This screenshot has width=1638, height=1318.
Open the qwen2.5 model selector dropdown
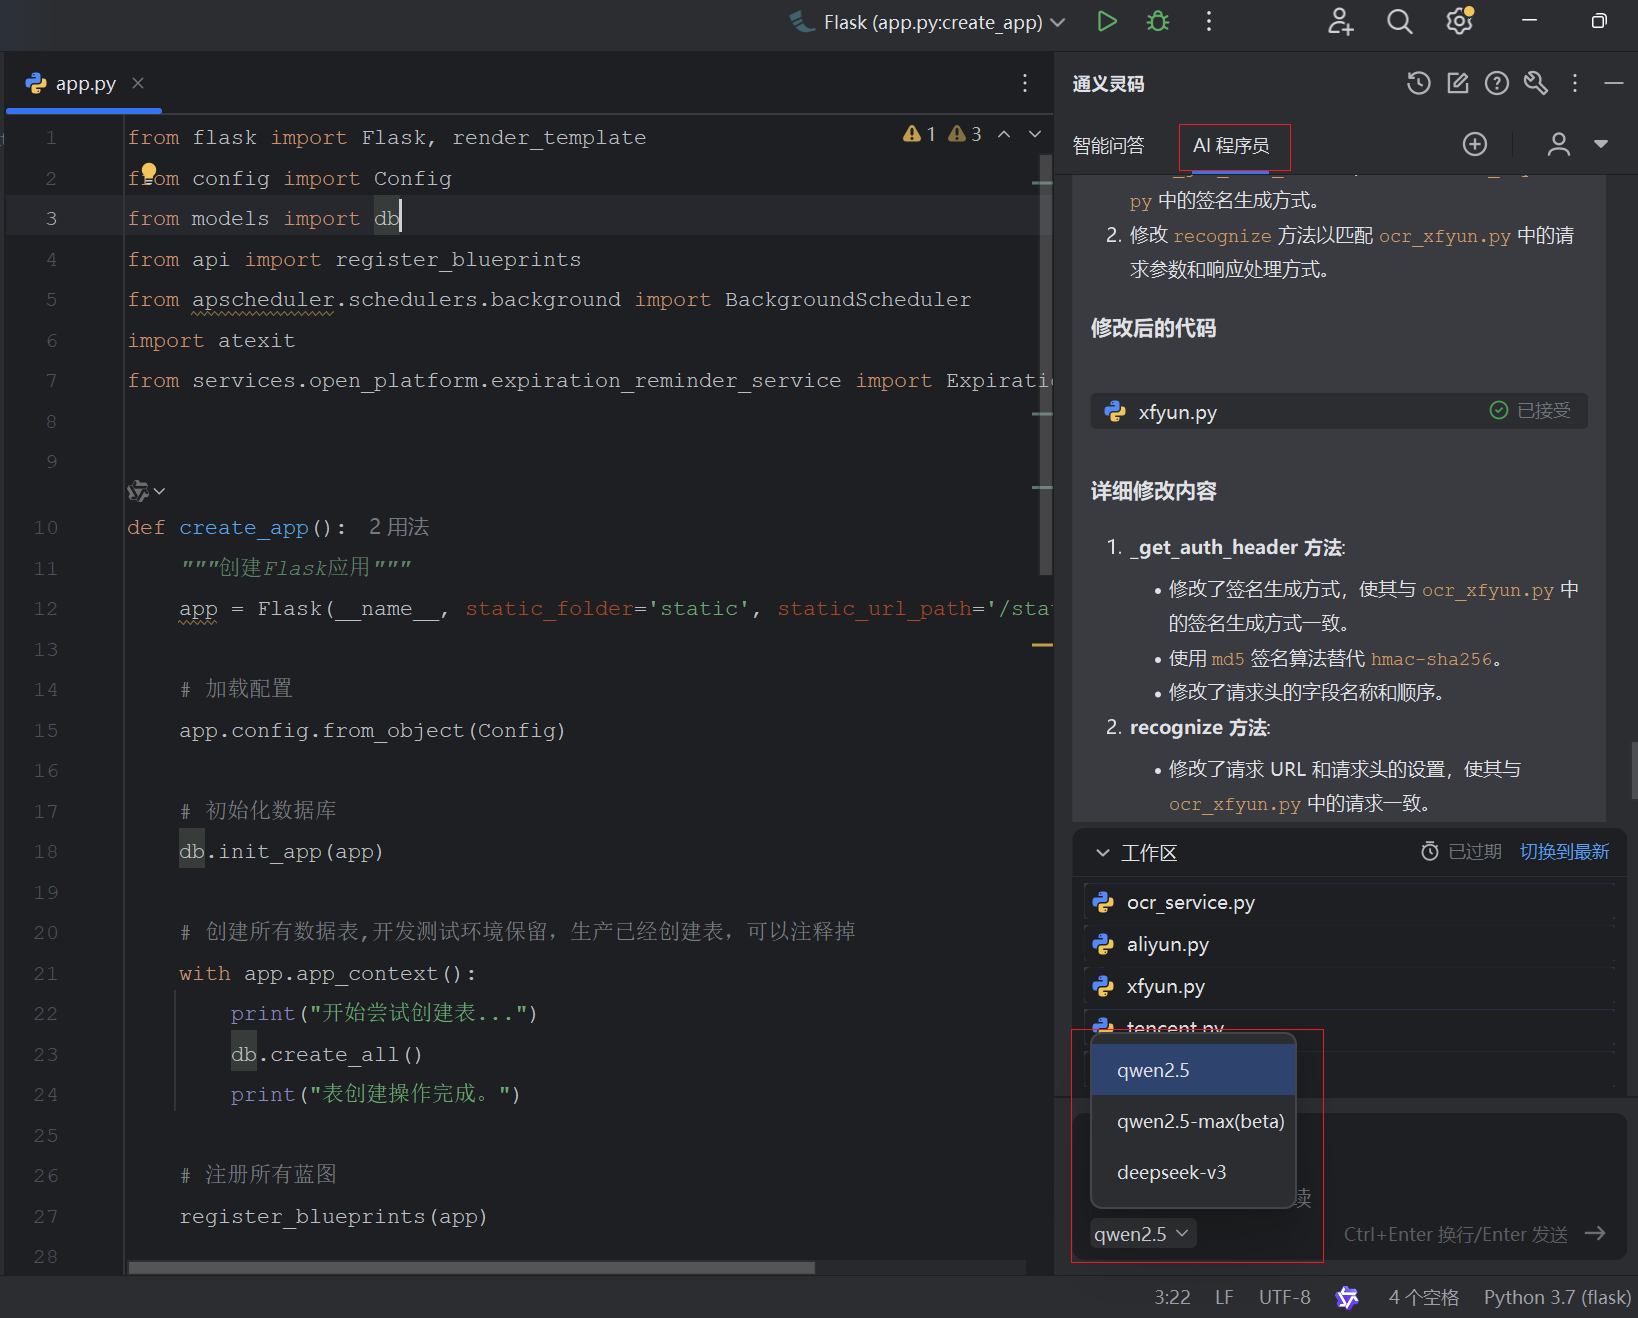(x=1141, y=1234)
